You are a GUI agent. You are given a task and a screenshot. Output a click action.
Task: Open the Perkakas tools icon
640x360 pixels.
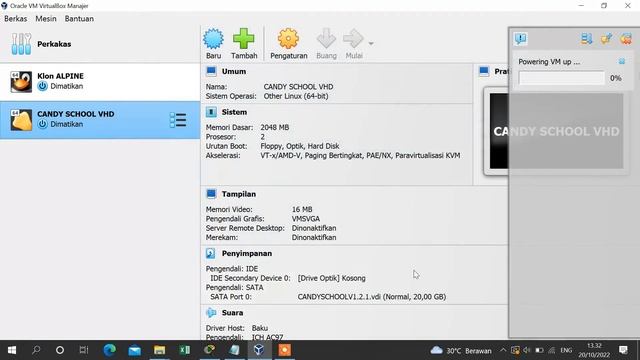pos(21,44)
